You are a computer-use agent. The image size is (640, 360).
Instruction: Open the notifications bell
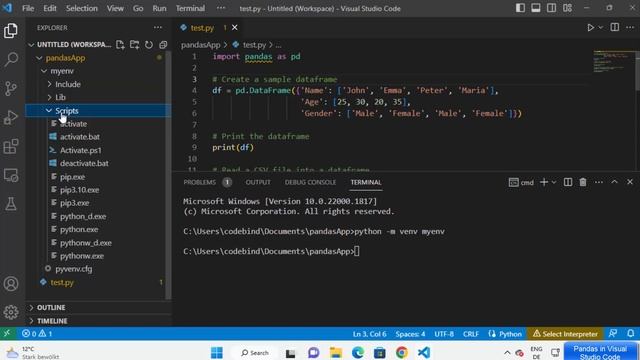point(631,334)
